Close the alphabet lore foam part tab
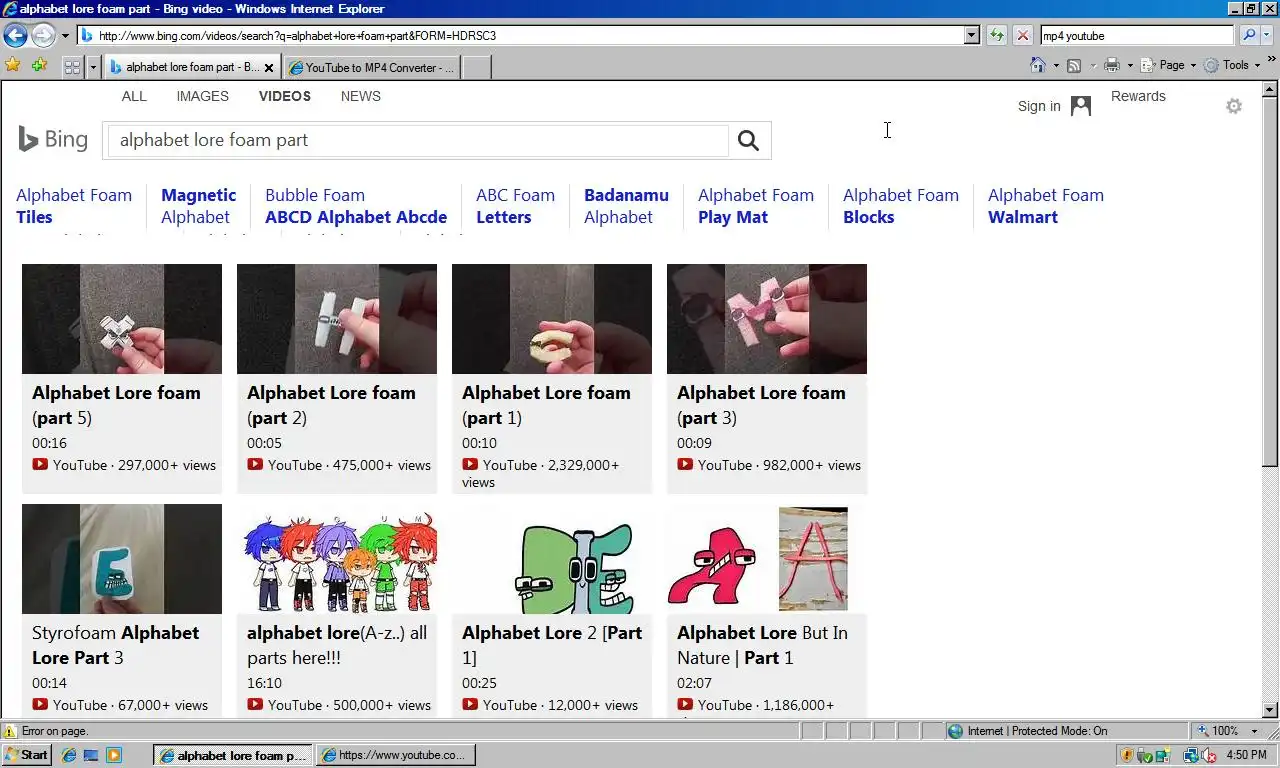The image size is (1280, 768). point(268,68)
